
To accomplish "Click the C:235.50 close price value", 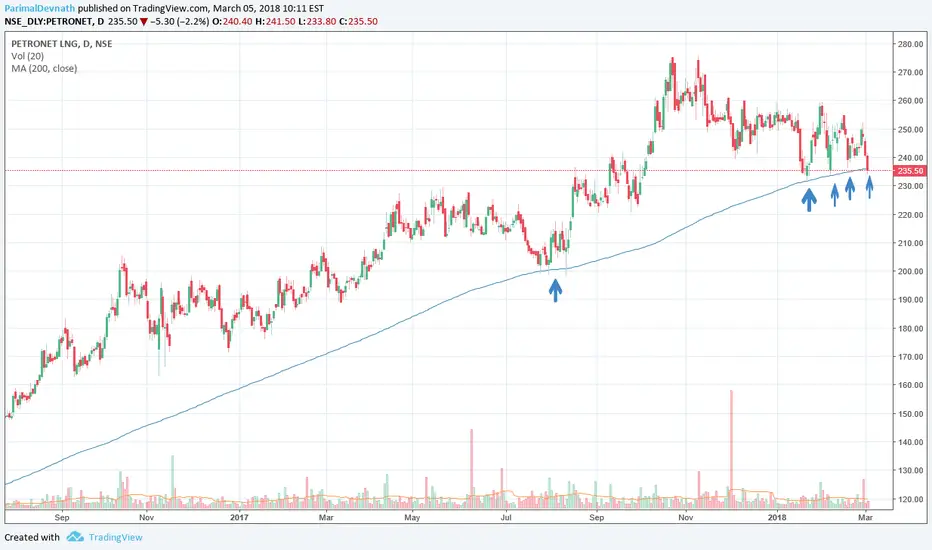I will click(358, 21).
